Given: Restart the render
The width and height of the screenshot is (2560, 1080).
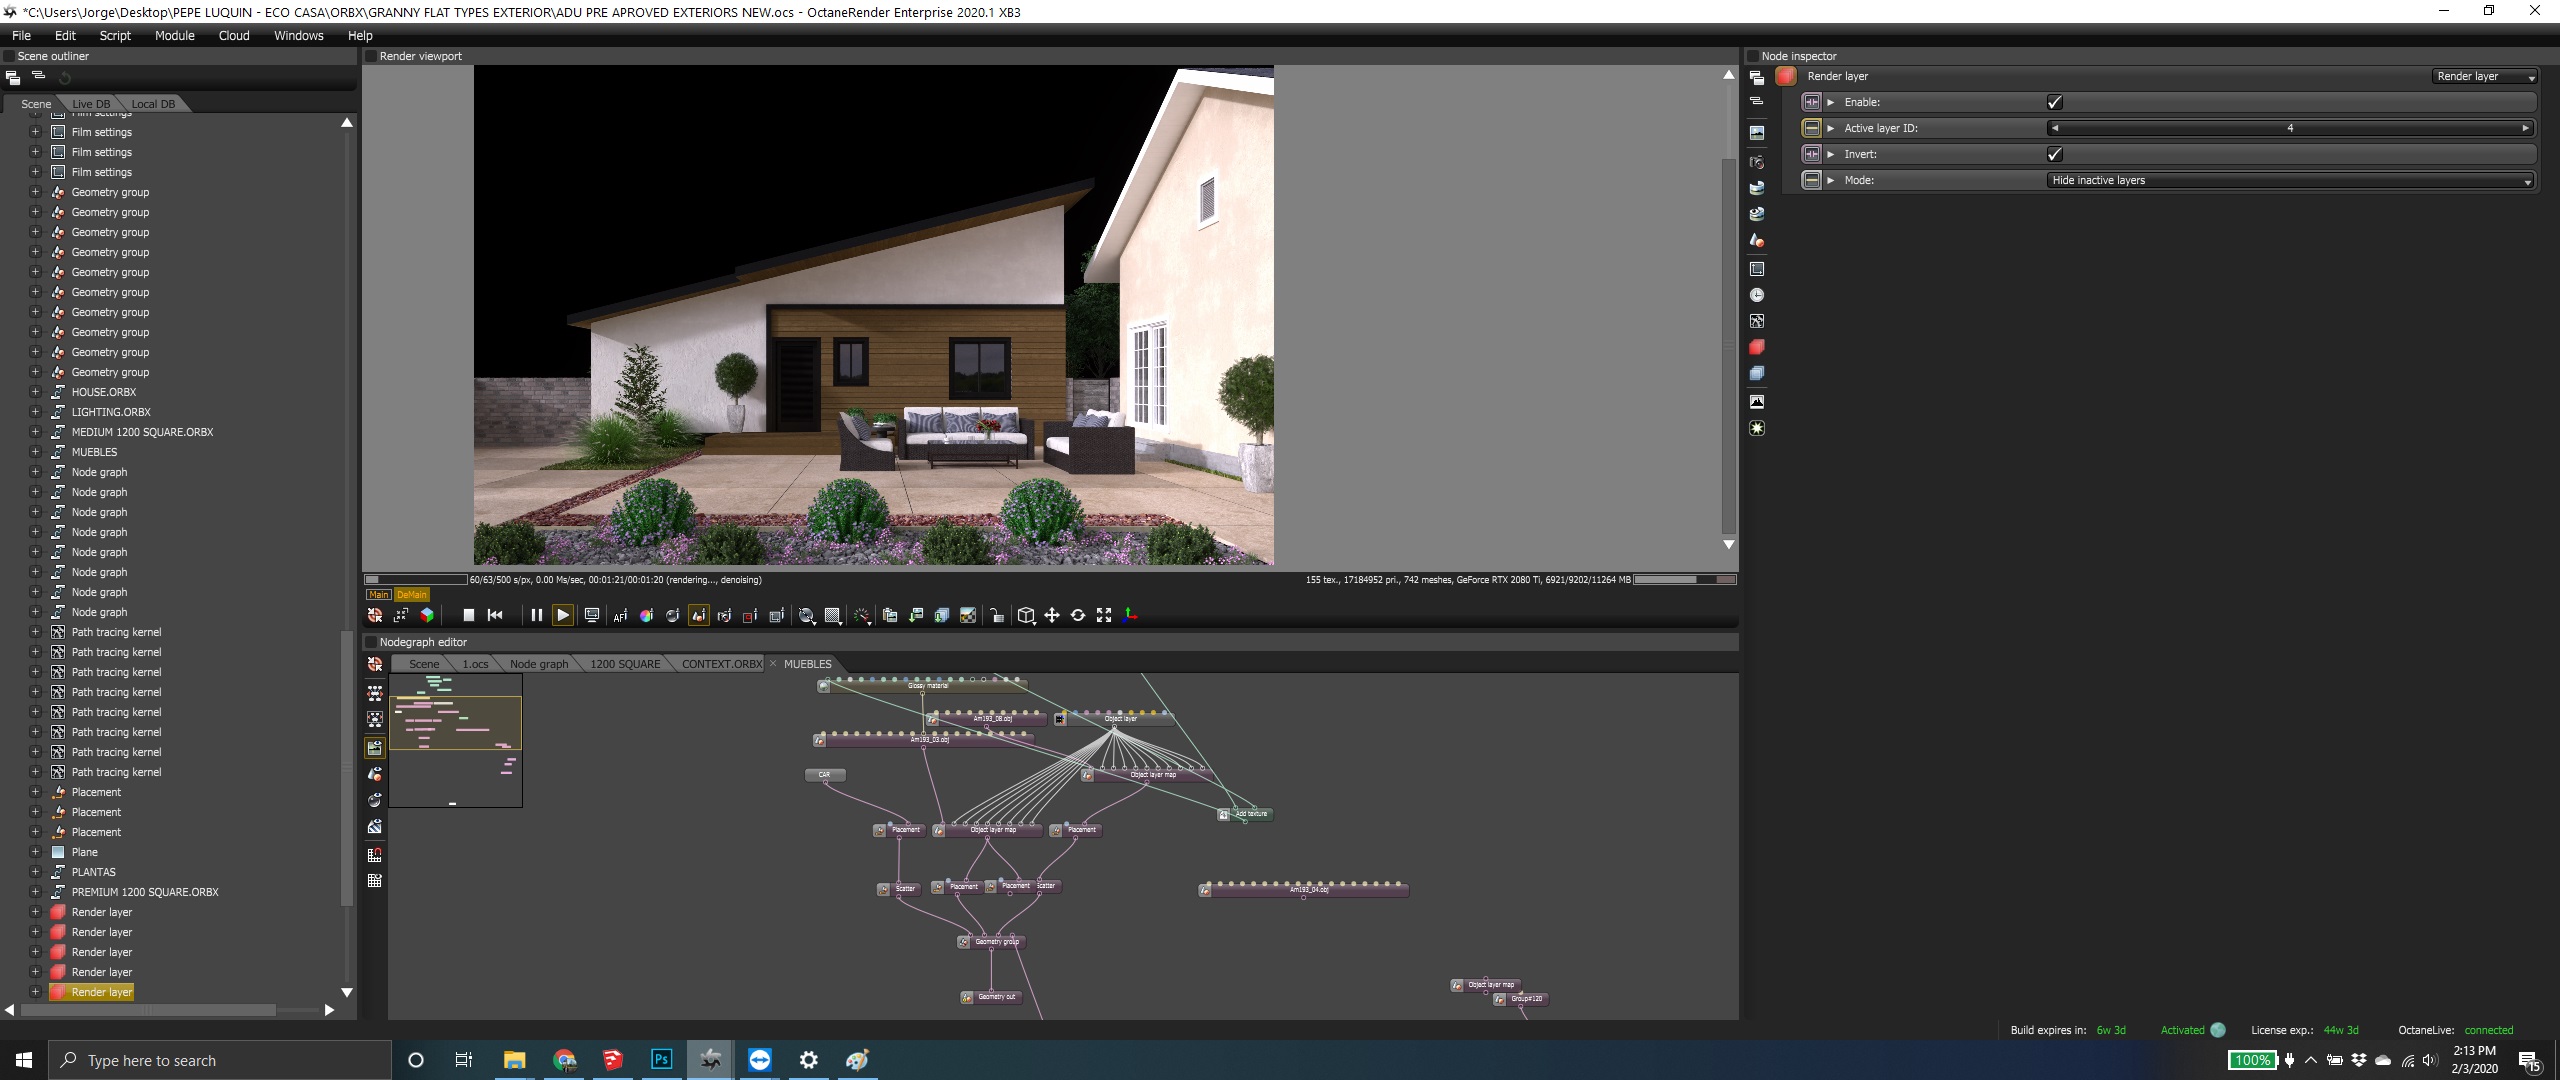Looking at the screenshot, I should tap(495, 615).
